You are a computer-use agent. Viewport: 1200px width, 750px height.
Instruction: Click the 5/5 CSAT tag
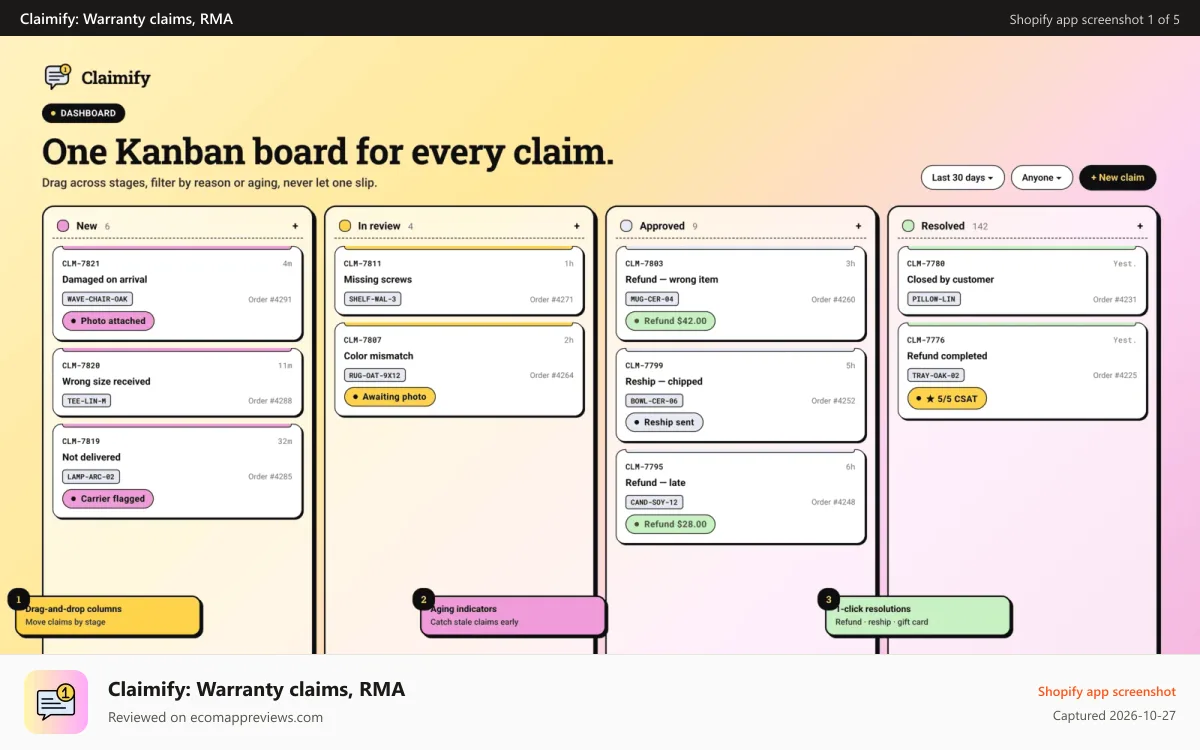[x=948, y=398]
